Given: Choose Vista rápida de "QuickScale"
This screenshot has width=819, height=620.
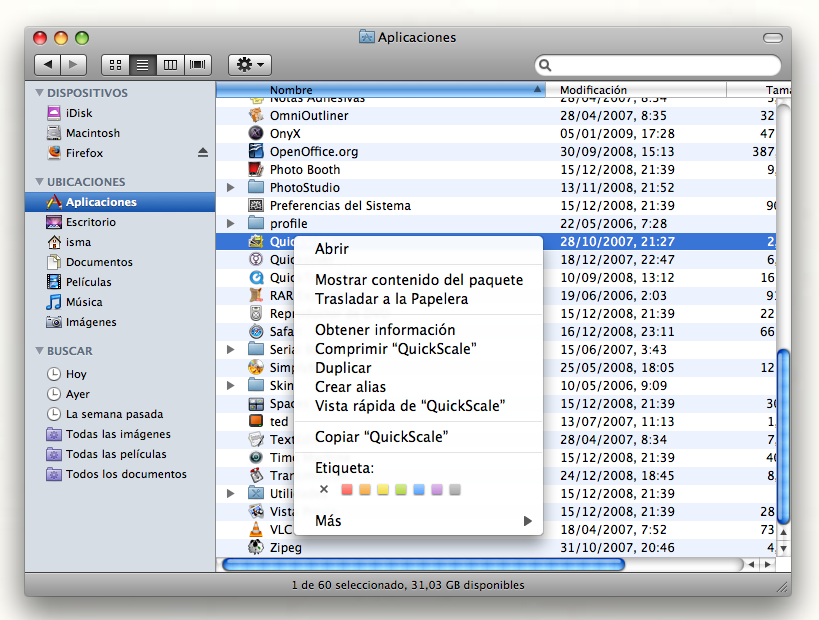Looking at the screenshot, I should (x=418, y=406).
